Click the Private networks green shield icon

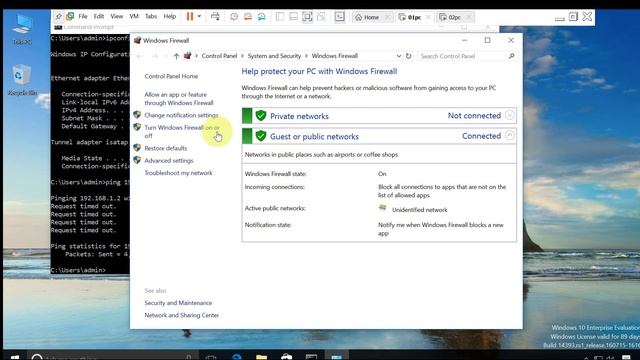261,116
